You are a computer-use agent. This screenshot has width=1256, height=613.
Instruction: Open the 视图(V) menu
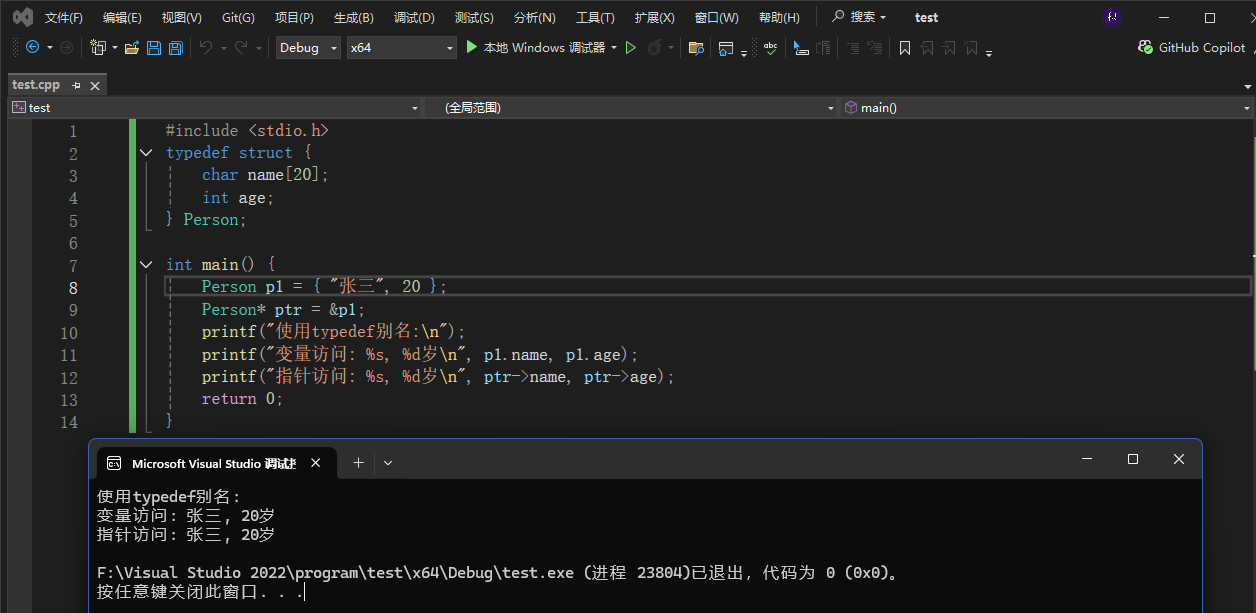click(181, 17)
